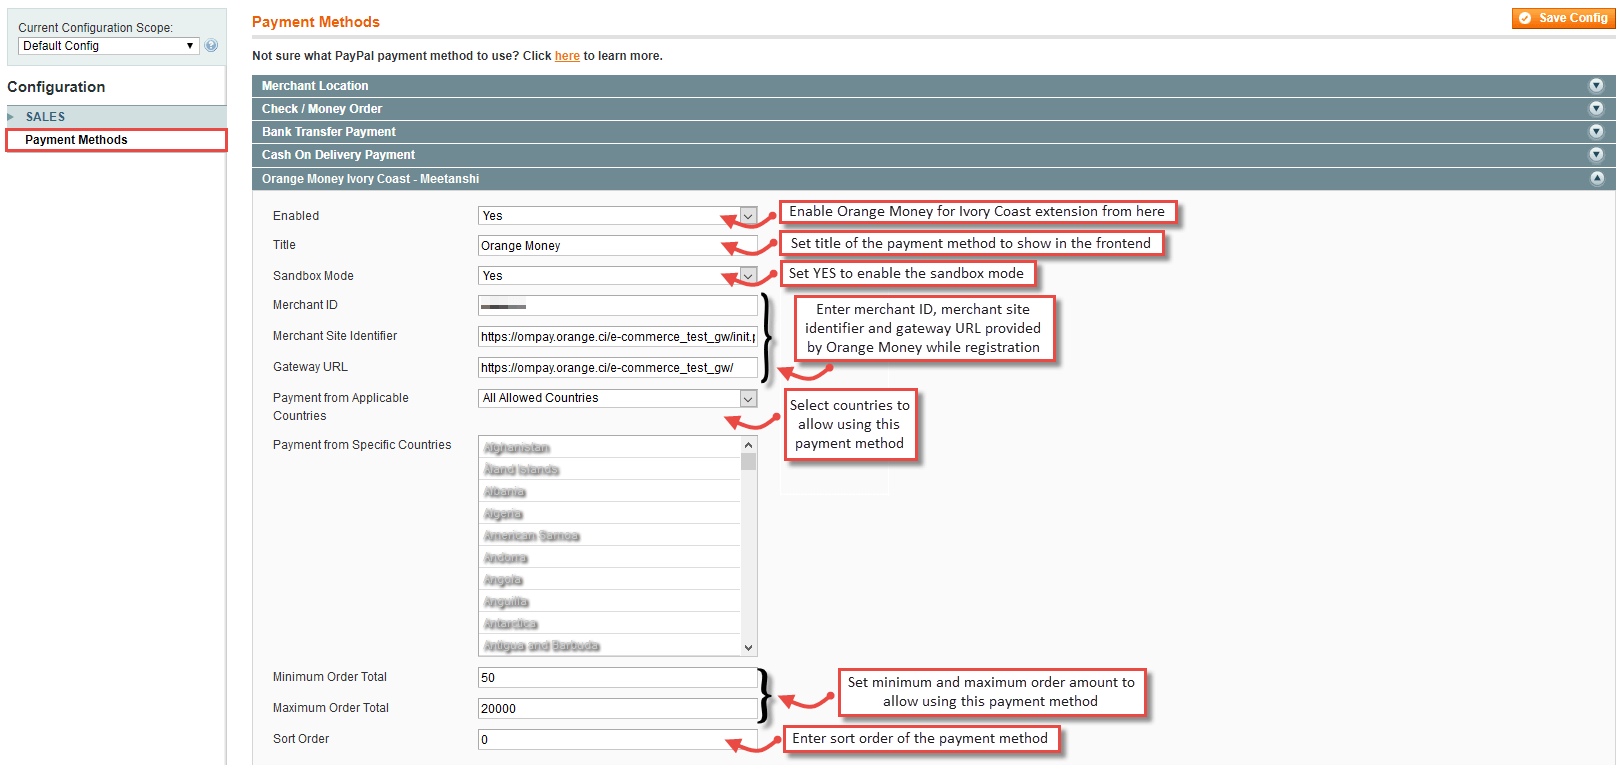Click the Sort Order input field
Viewport: 1620px width, 765px height.
point(618,740)
